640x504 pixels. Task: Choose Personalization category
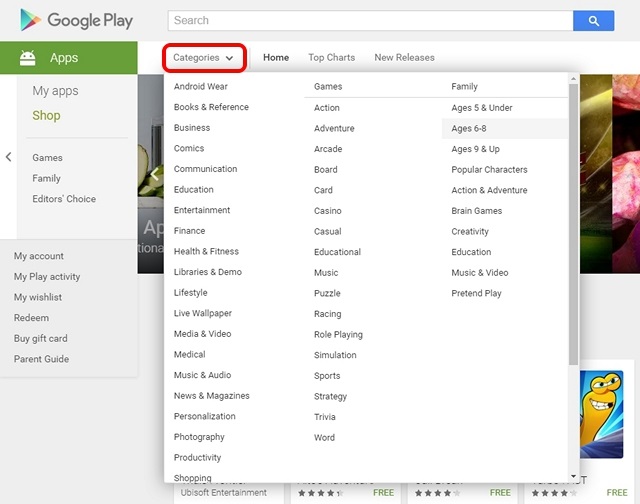(204, 416)
